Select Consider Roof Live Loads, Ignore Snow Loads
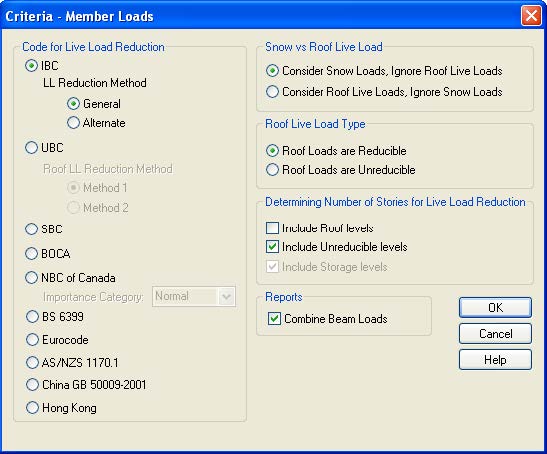Image resolution: width=547 pixels, height=454 pixels. [x=272, y=92]
